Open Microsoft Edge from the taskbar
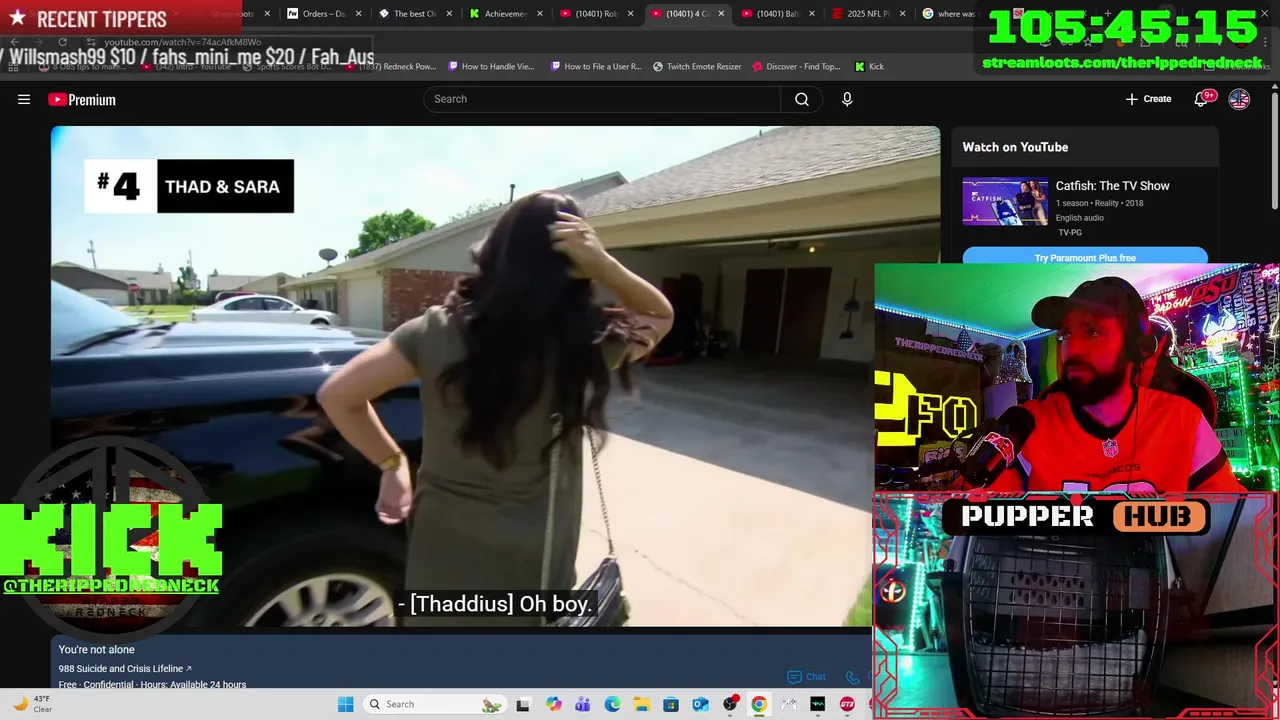 tap(612, 704)
